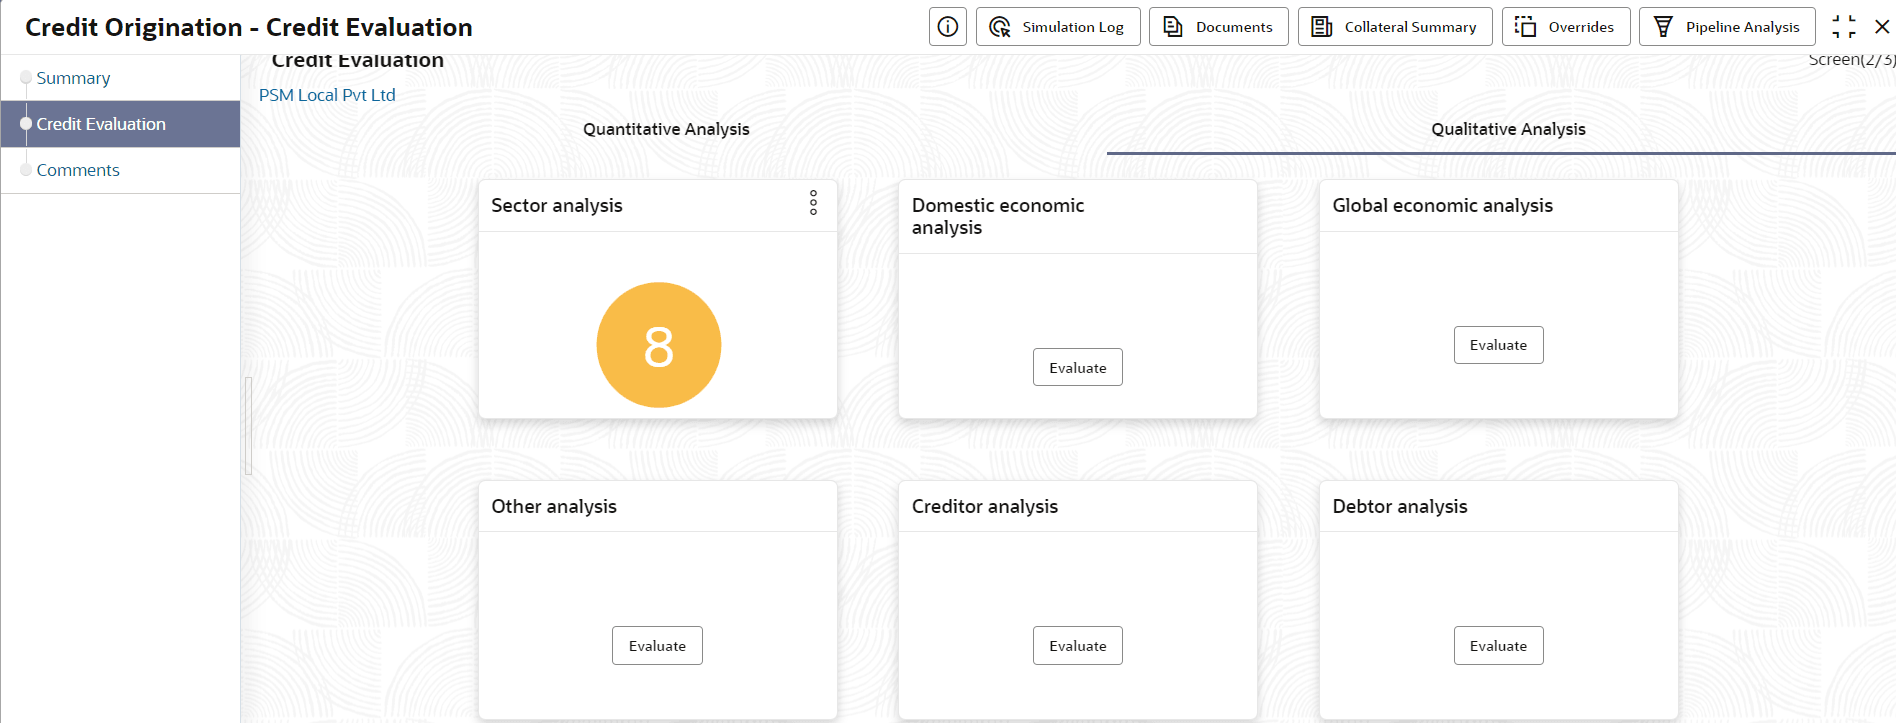Viewport: 1896px width, 723px height.
Task: Open the Sector analysis options menu
Action: pyautogui.click(x=813, y=203)
